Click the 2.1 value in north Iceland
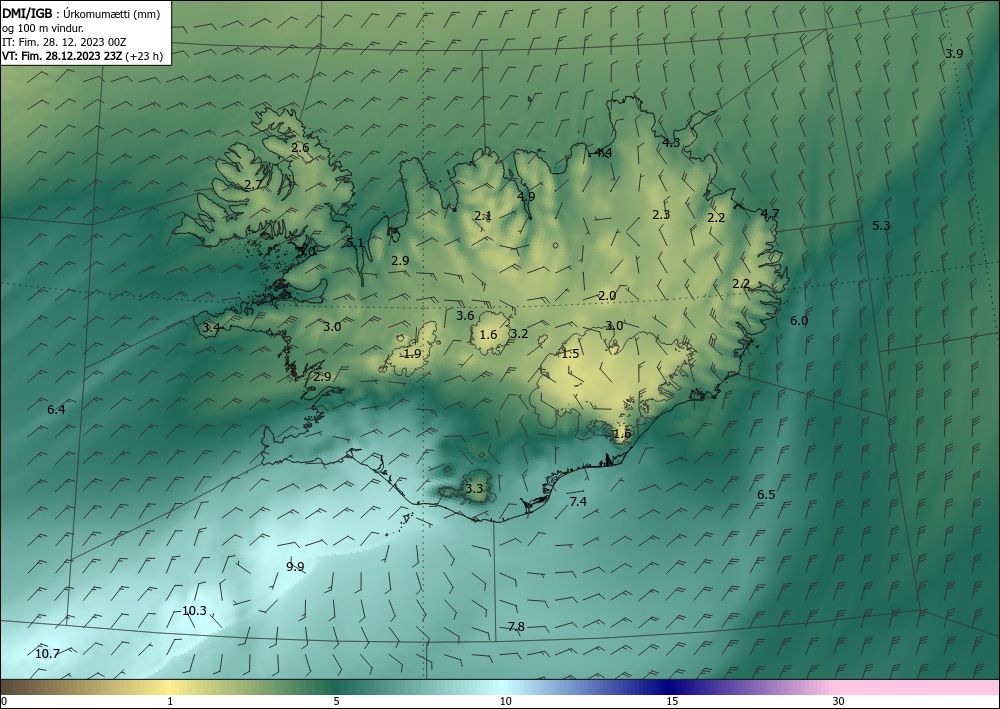 pos(483,216)
